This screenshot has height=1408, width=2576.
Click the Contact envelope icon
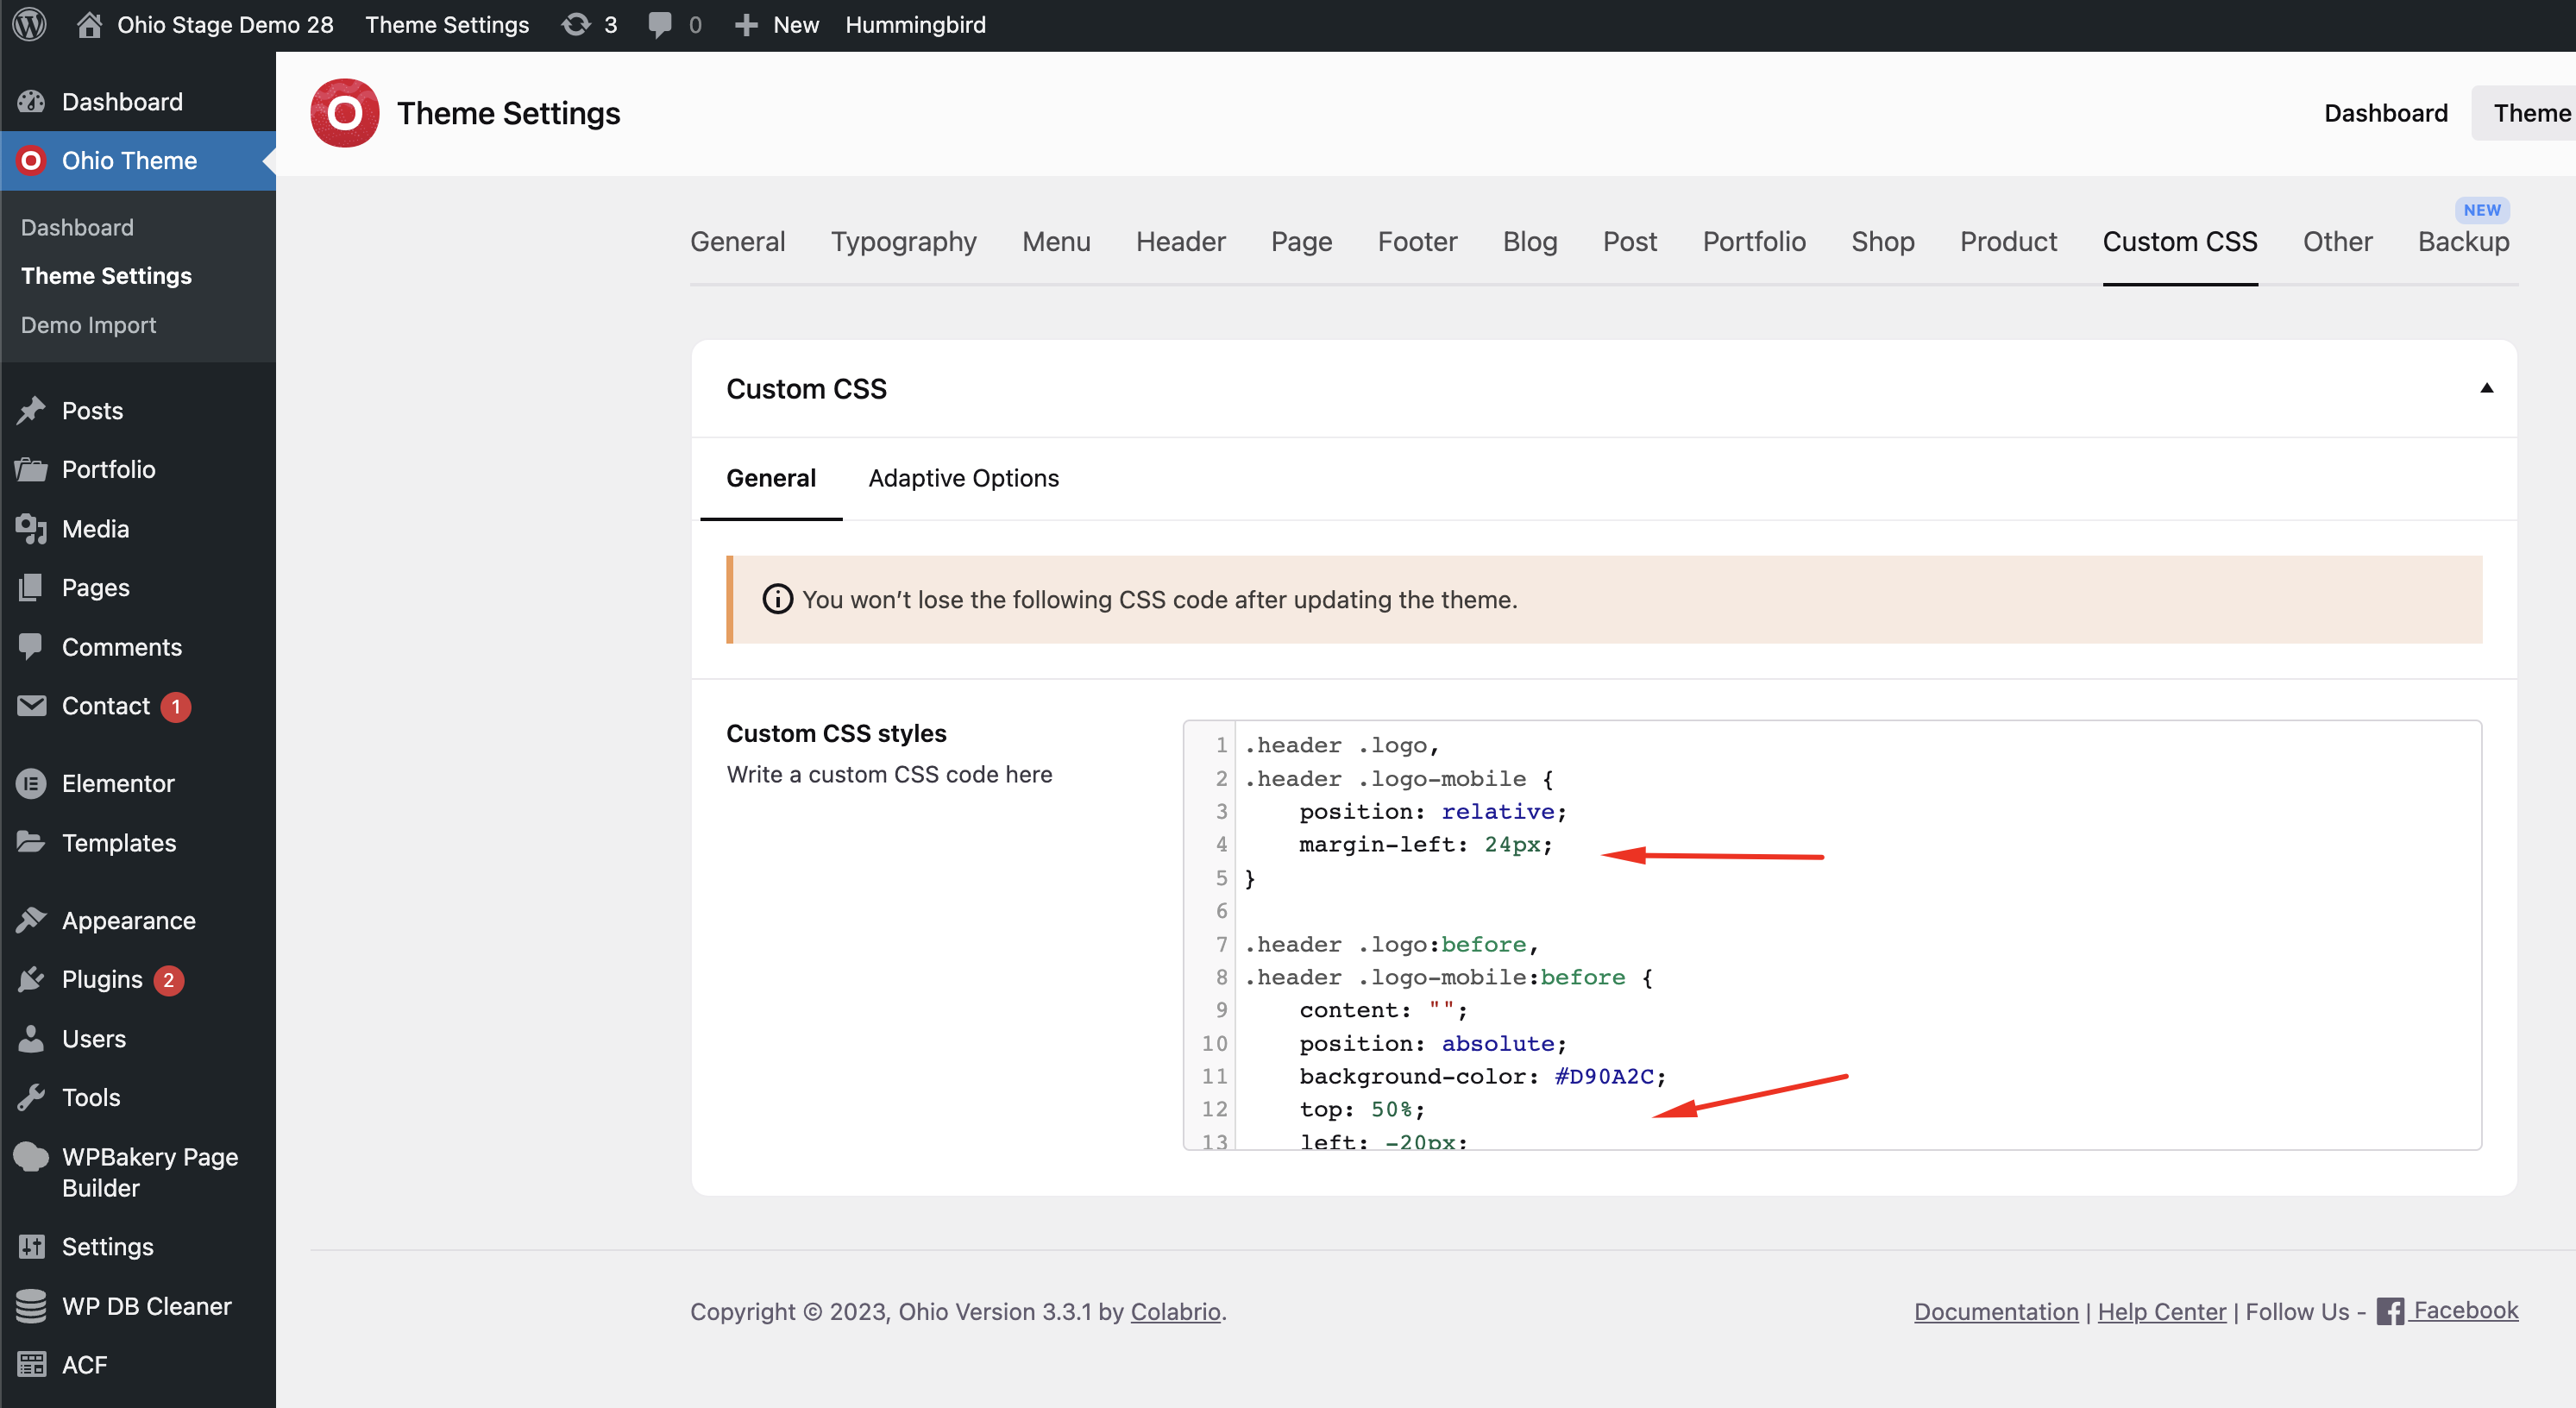tap(31, 706)
